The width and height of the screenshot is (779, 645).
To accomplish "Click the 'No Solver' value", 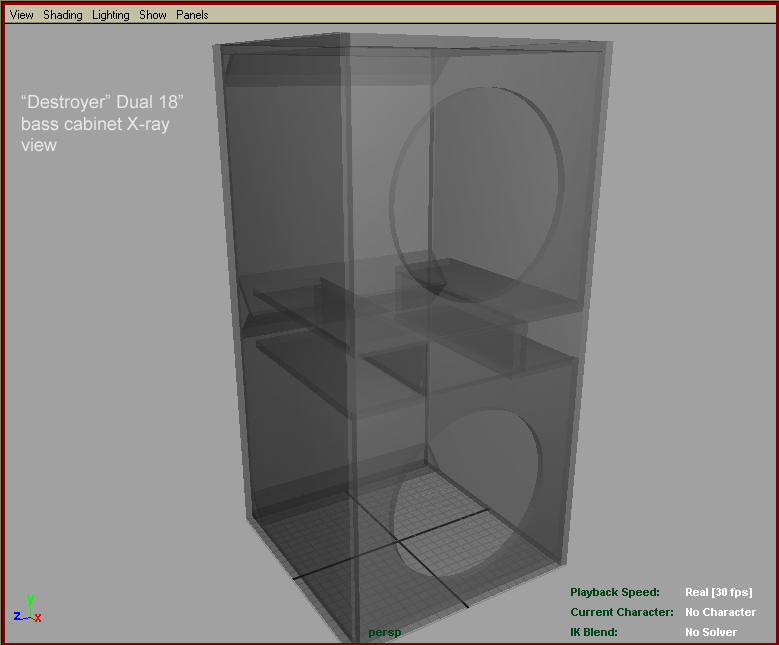I will (x=711, y=632).
